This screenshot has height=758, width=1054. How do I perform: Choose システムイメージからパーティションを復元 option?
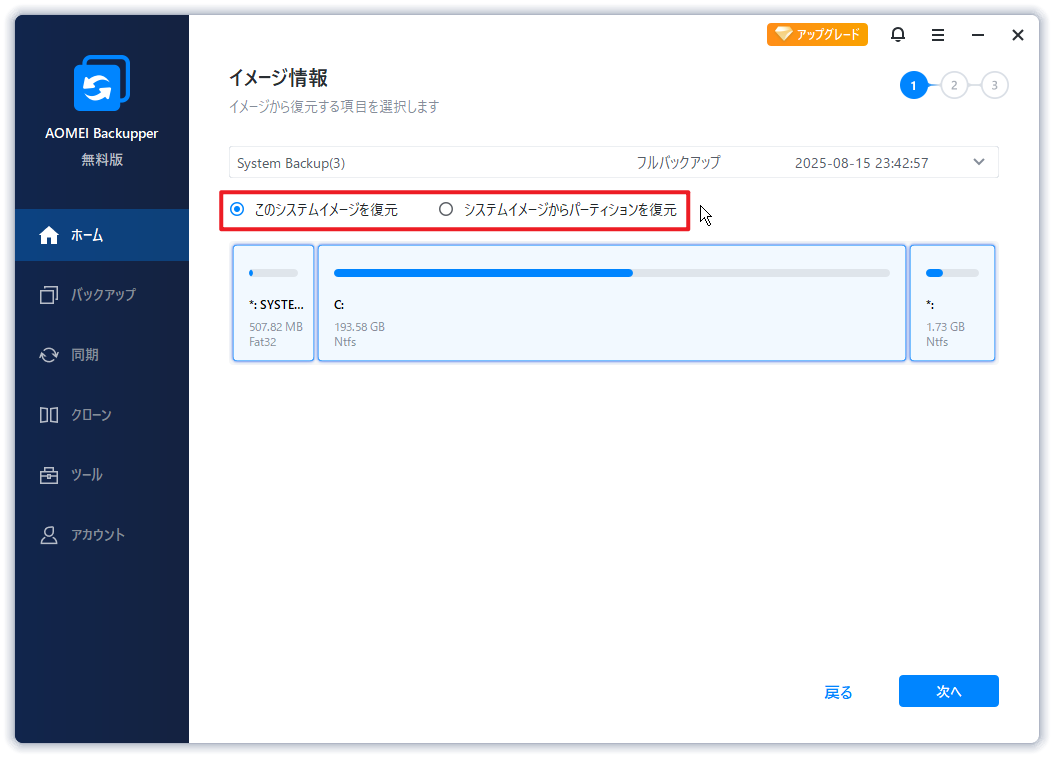pos(445,209)
